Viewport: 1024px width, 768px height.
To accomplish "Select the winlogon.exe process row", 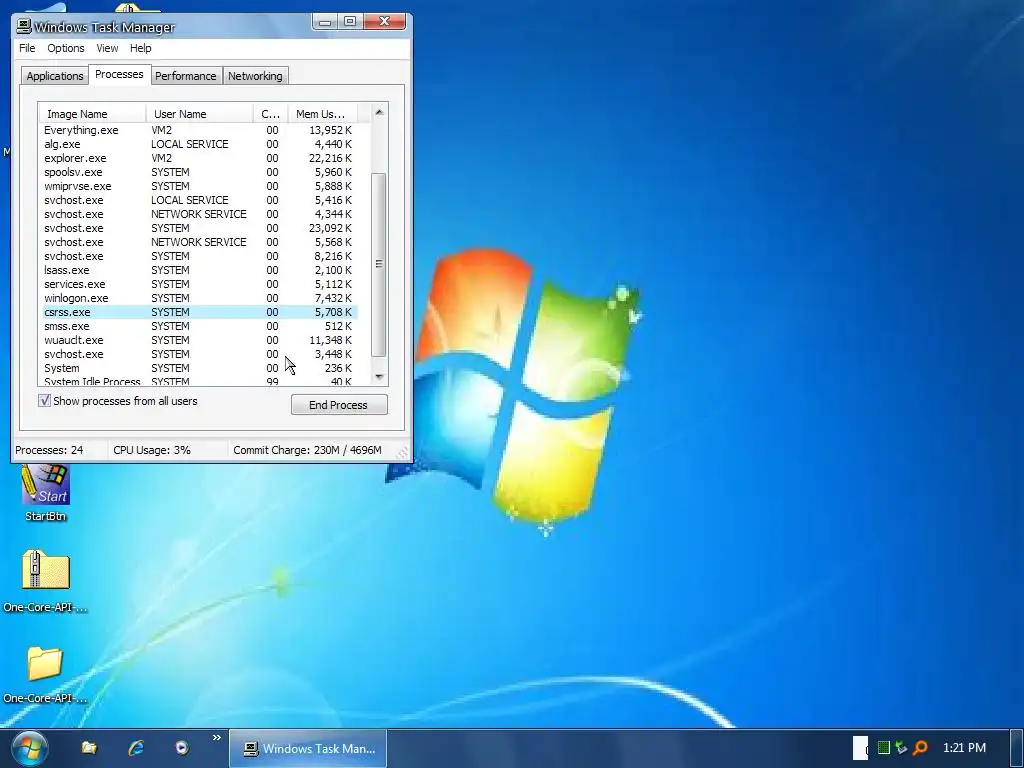I will click(x=200, y=298).
